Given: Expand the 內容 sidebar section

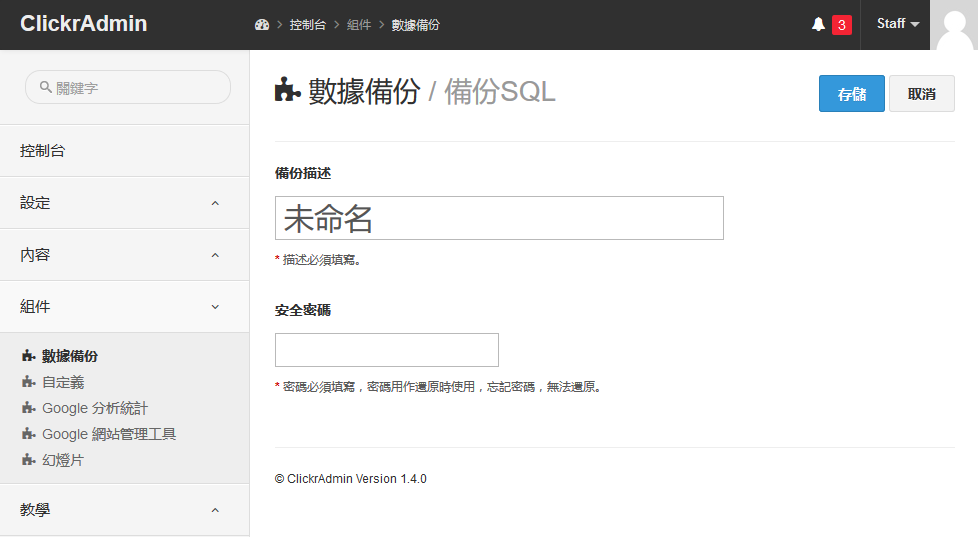Looking at the screenshot, I should 125,254.
